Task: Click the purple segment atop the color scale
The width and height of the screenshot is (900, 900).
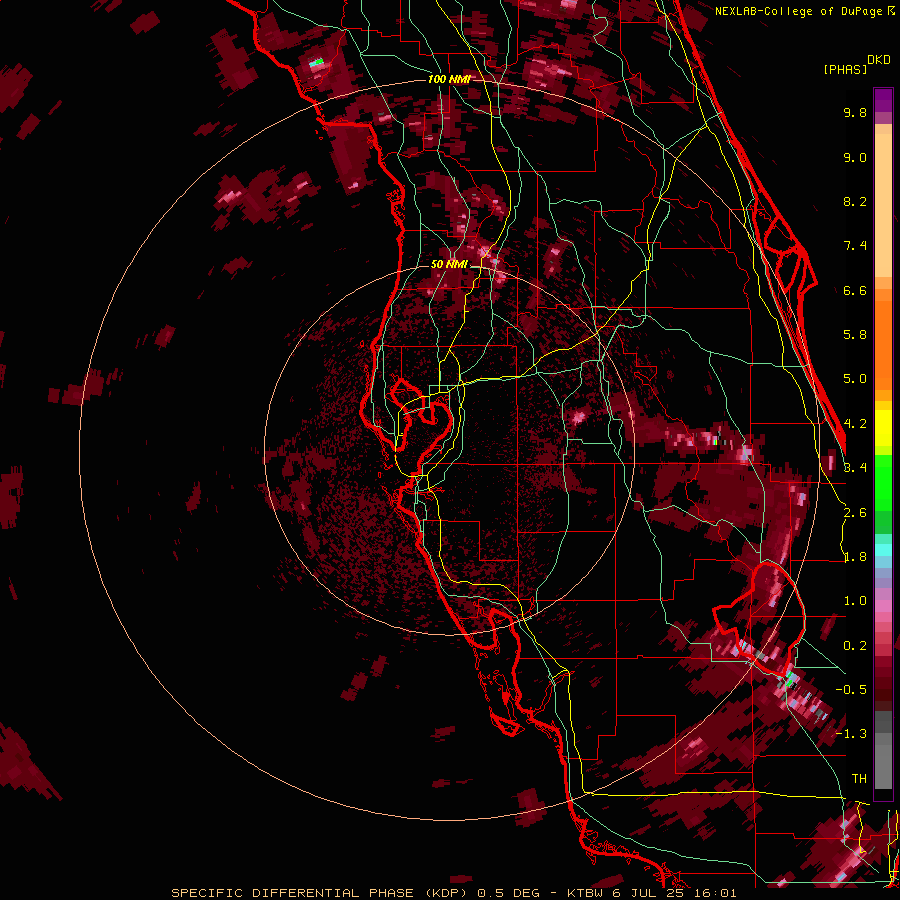Action: [883, 100]
